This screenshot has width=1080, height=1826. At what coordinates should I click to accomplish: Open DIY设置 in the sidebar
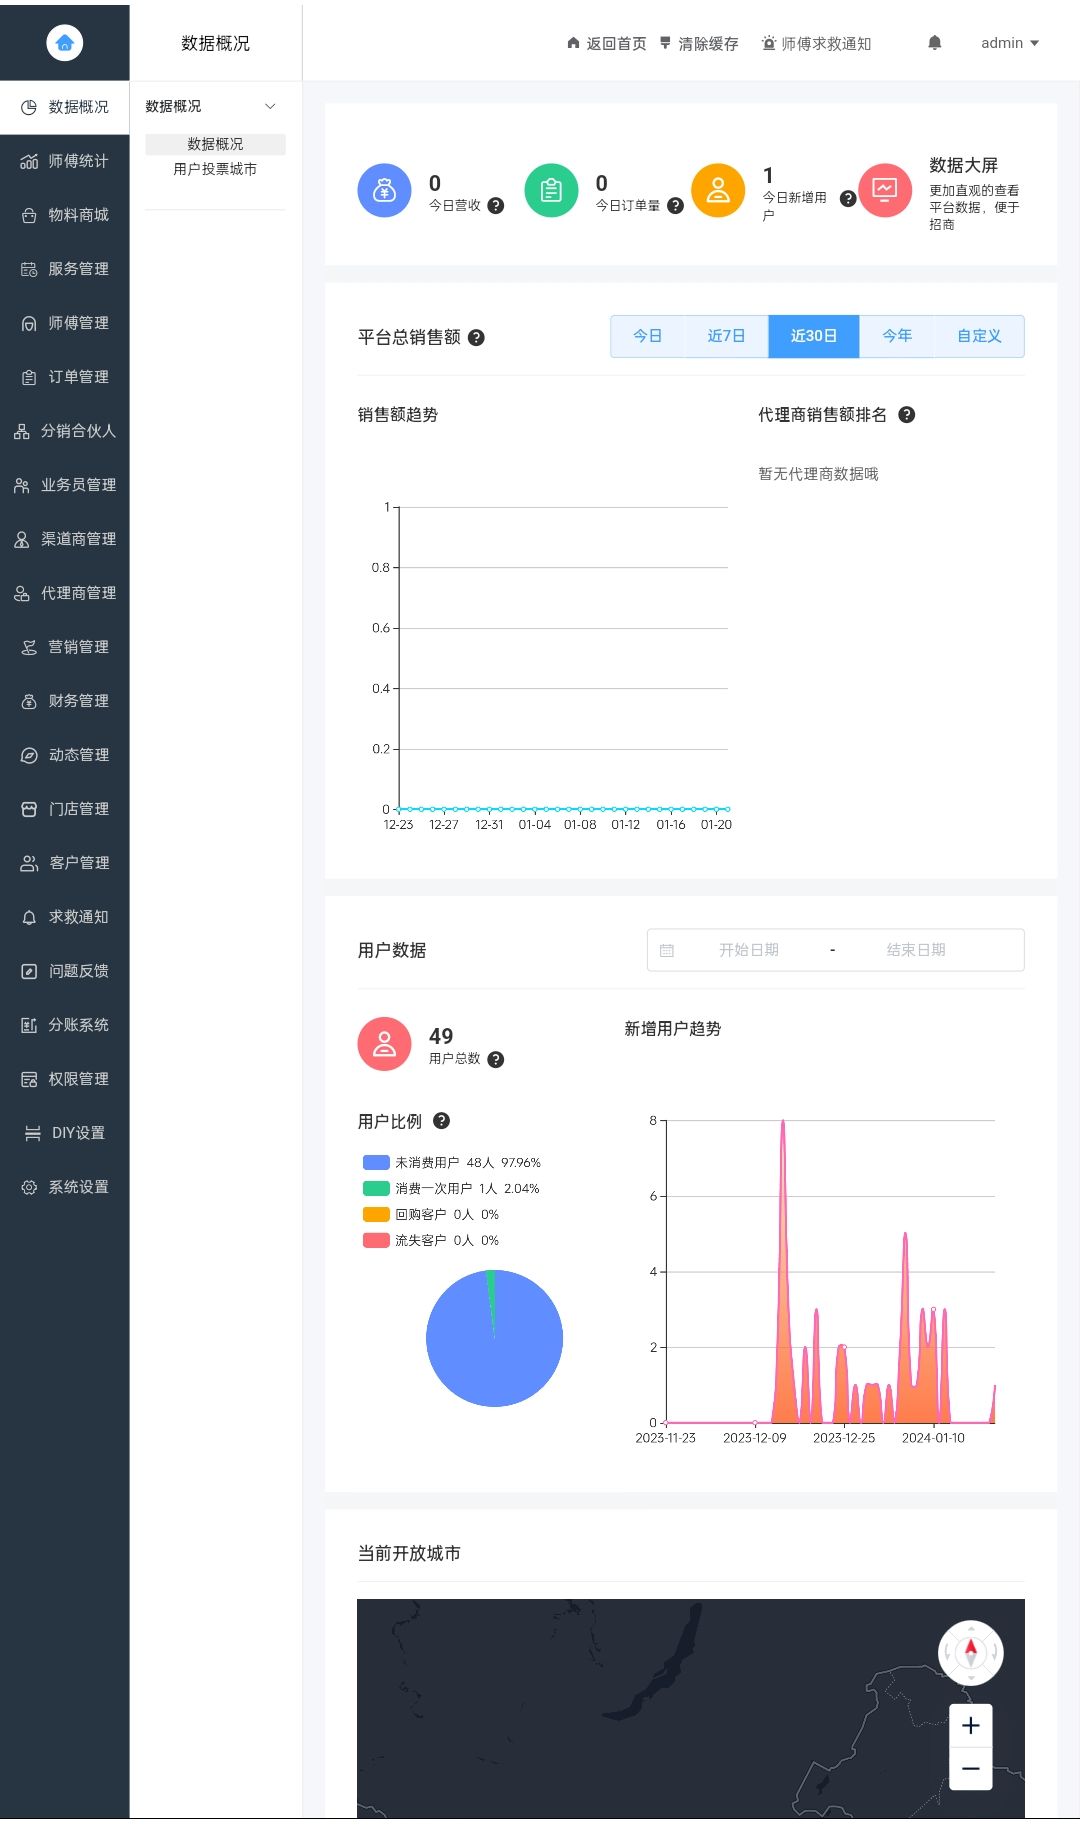pyautogui.click(x=65, y=1133)
